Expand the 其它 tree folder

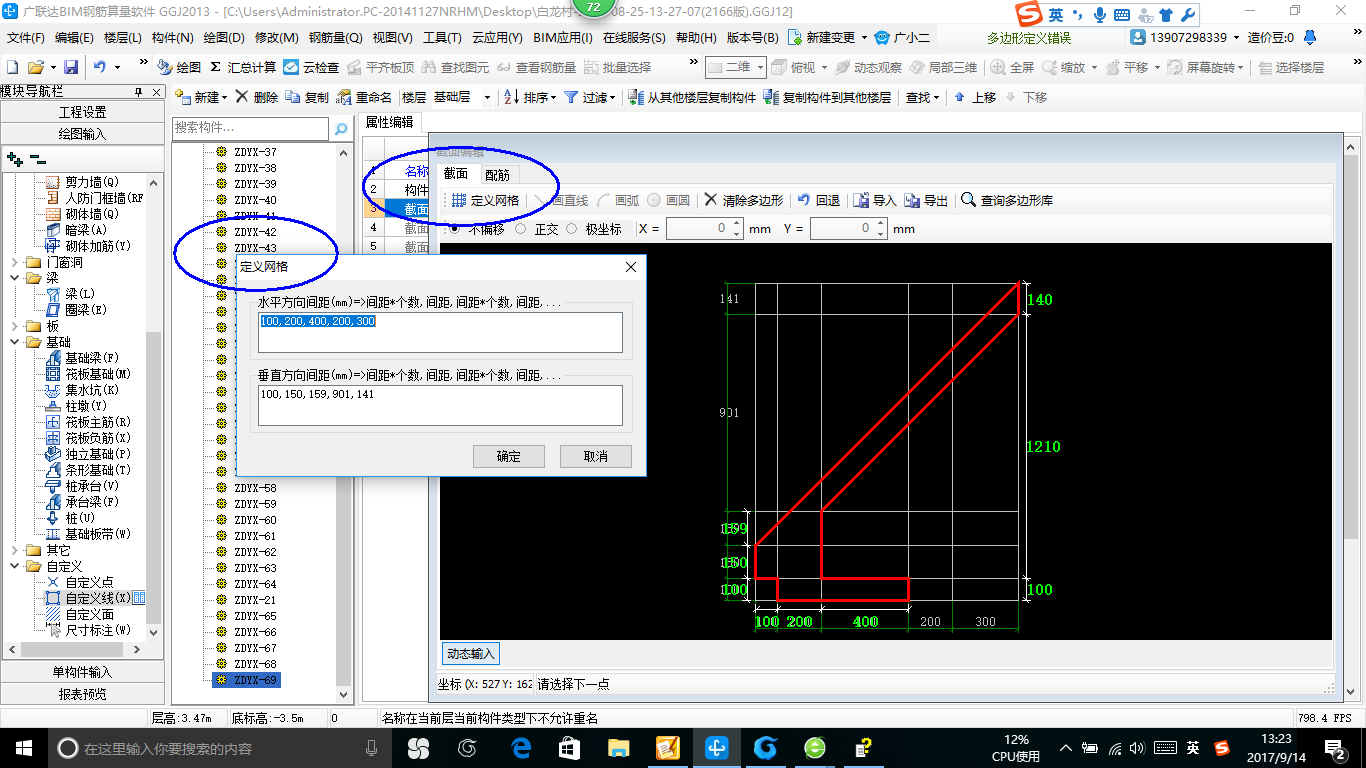tap(15, 550)
